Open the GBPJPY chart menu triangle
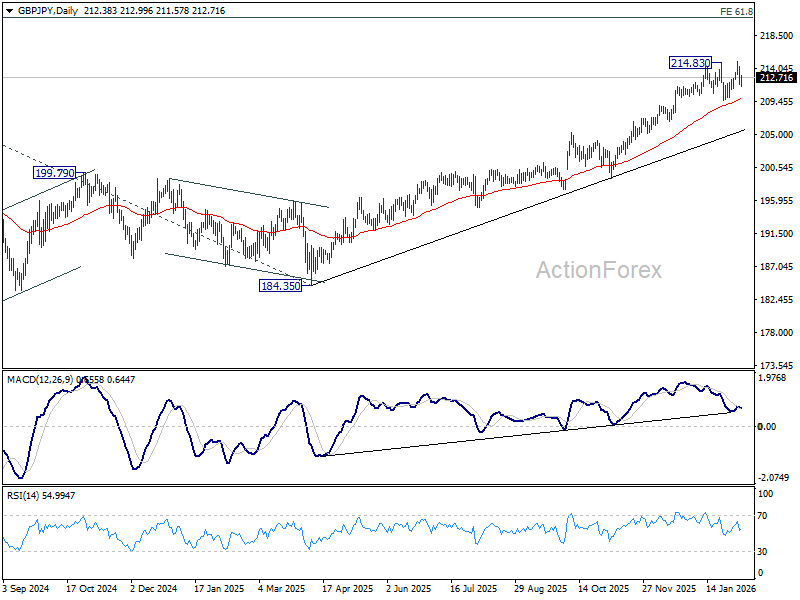This screenshot has width=800, height=600. (x=10, y=11)
